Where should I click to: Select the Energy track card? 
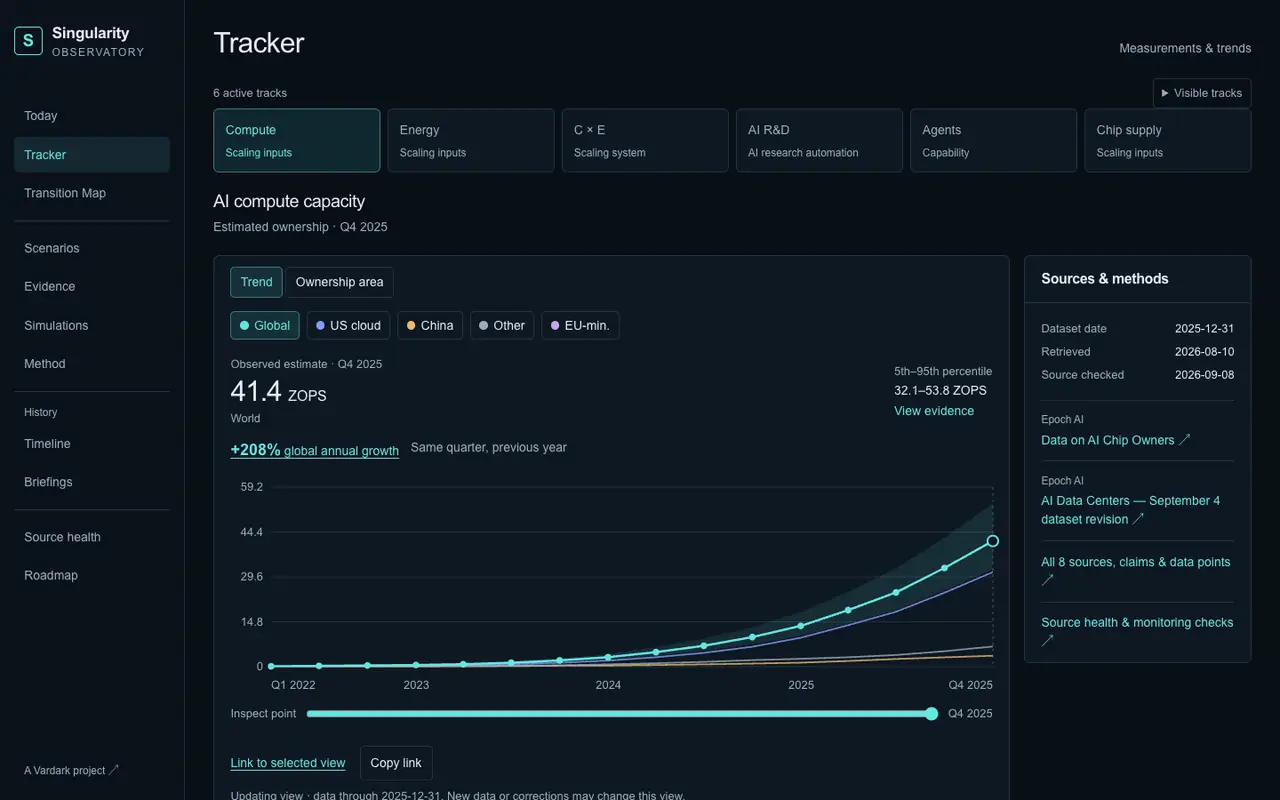coord(471,141)
